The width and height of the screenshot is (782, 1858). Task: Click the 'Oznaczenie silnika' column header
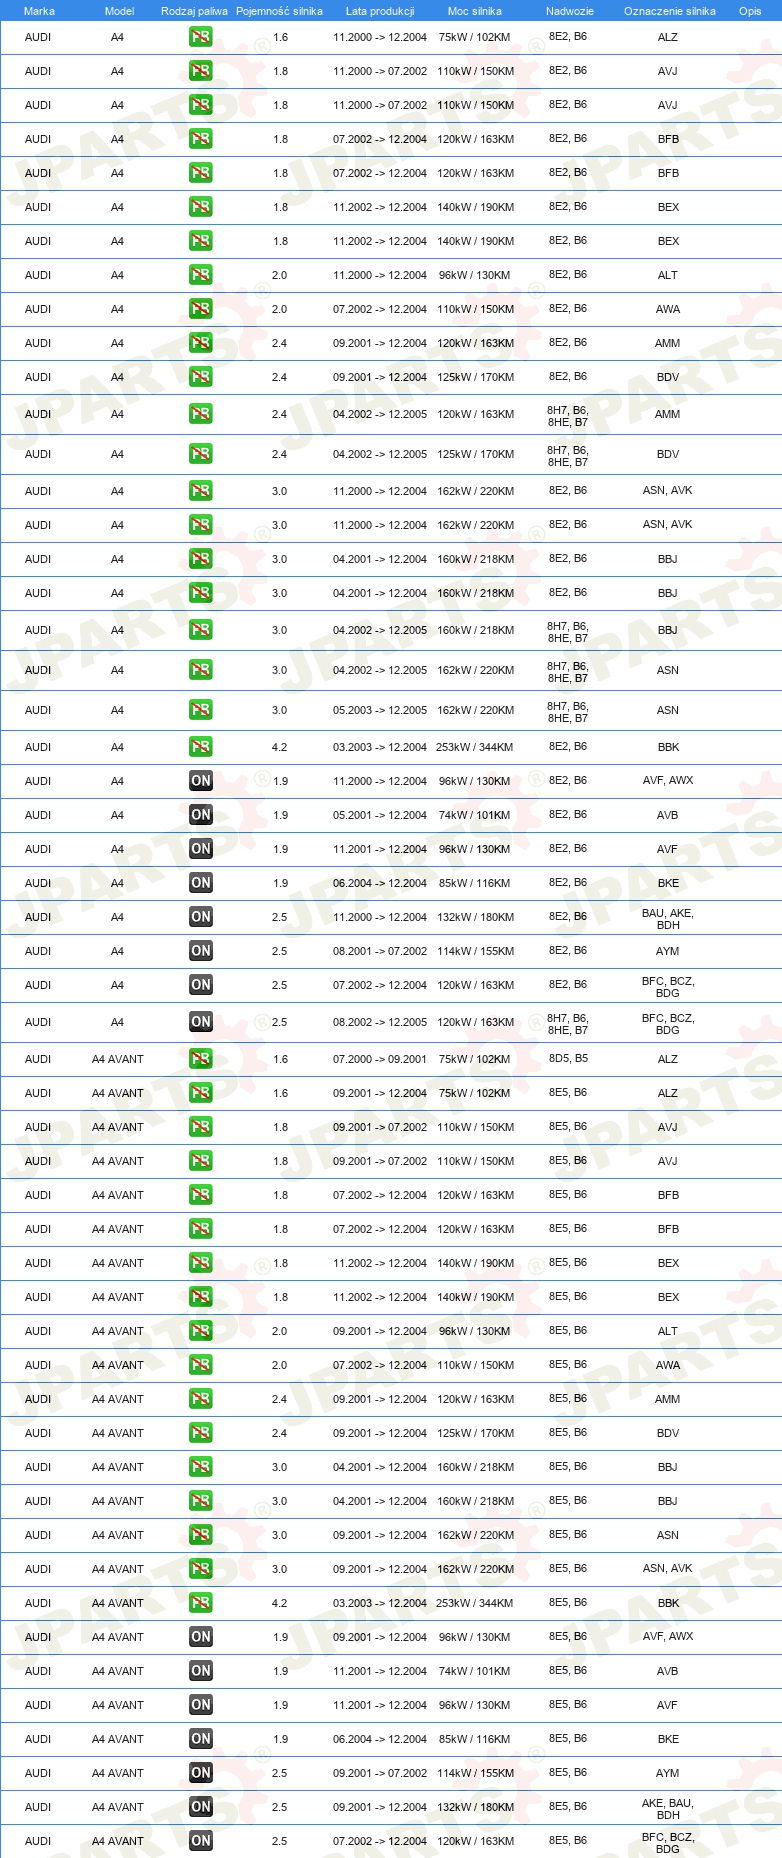tap(670, 11)
